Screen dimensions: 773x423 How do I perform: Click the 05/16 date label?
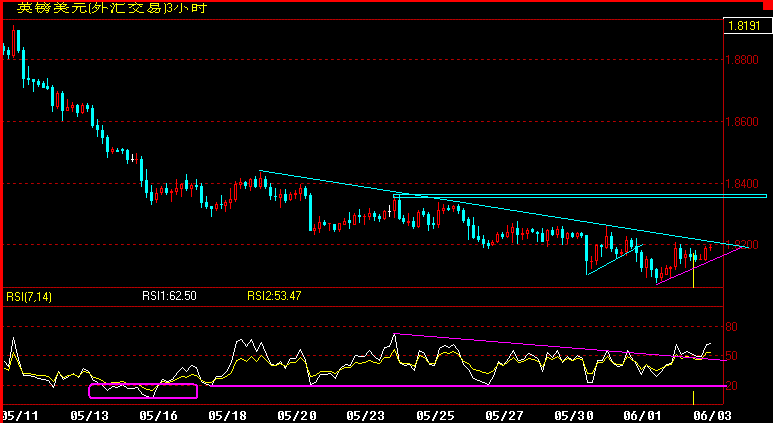[158, 416]
